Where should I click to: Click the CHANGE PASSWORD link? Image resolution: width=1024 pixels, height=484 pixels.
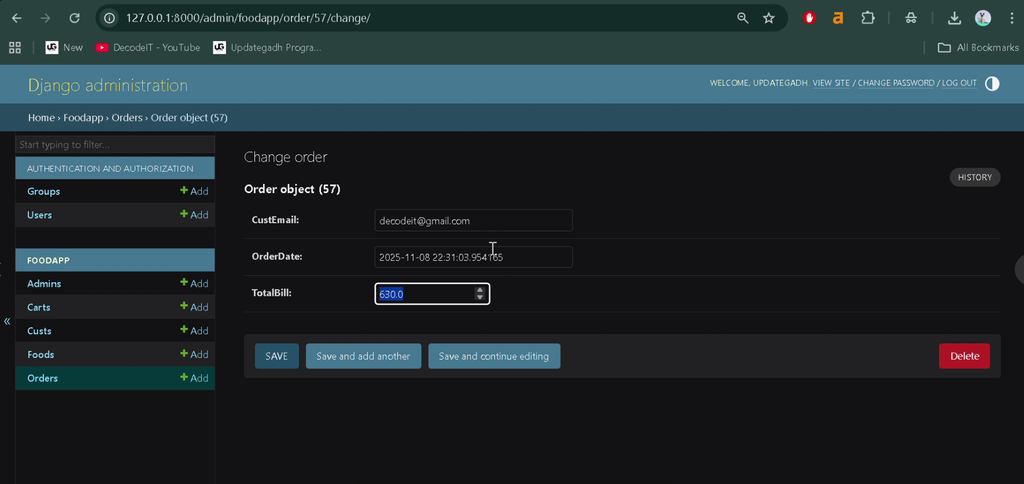tap(895, 83)
